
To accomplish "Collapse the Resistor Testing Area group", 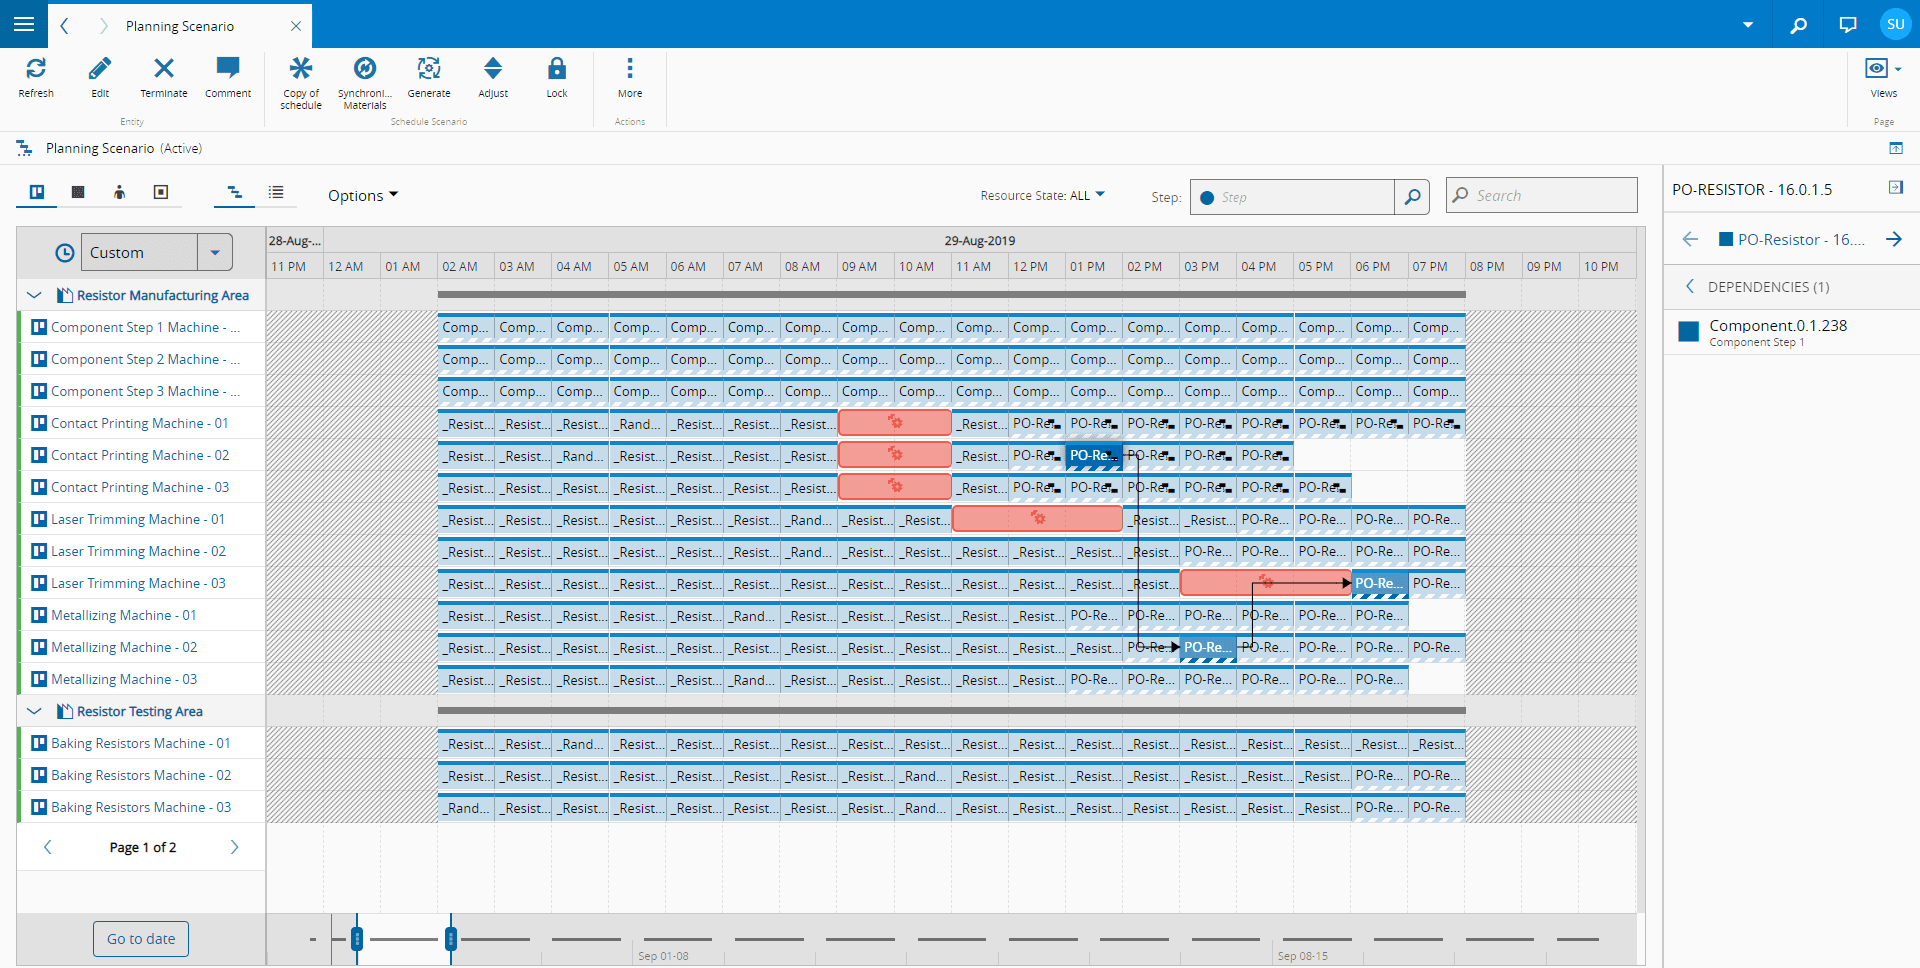I will point(34,711).
